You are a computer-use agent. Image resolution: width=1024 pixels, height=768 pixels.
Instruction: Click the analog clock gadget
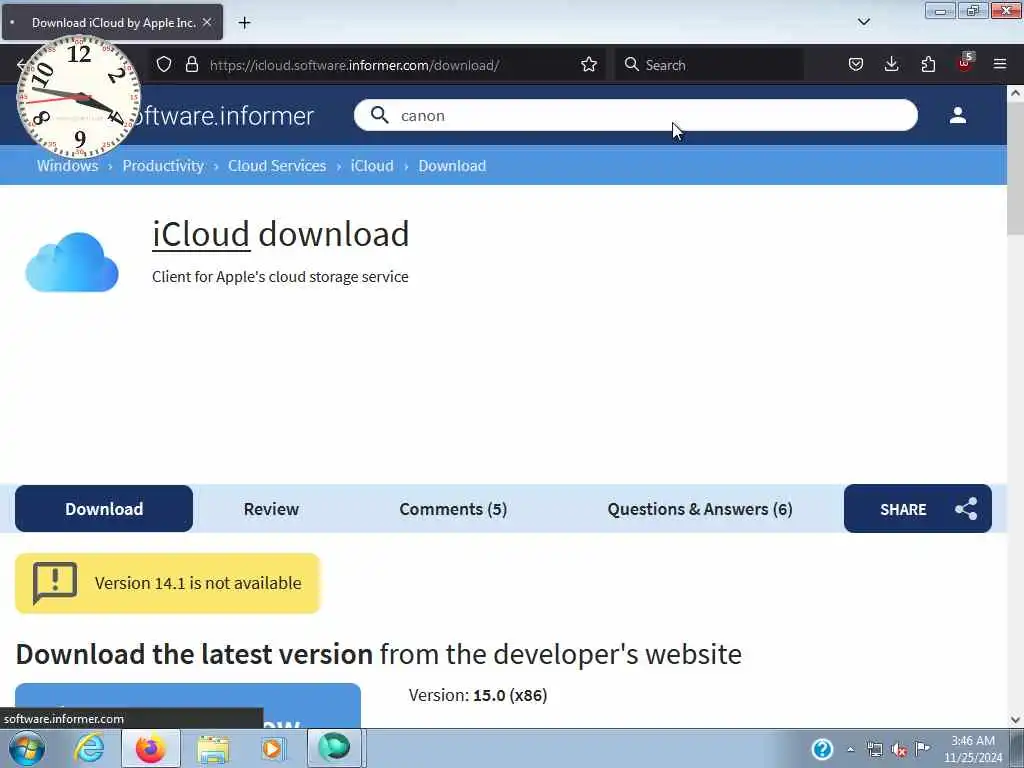pyautogui.click(x=78, y=97)
